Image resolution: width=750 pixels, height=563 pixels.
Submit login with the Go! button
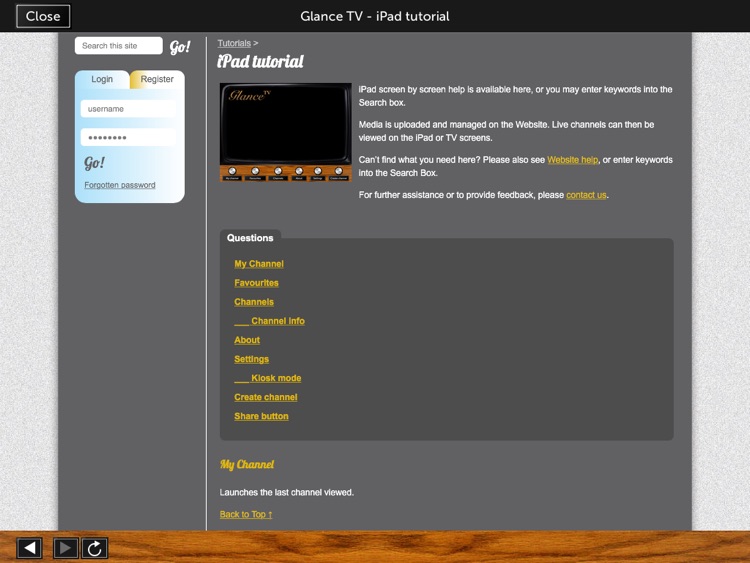click(x=94, y=163)
